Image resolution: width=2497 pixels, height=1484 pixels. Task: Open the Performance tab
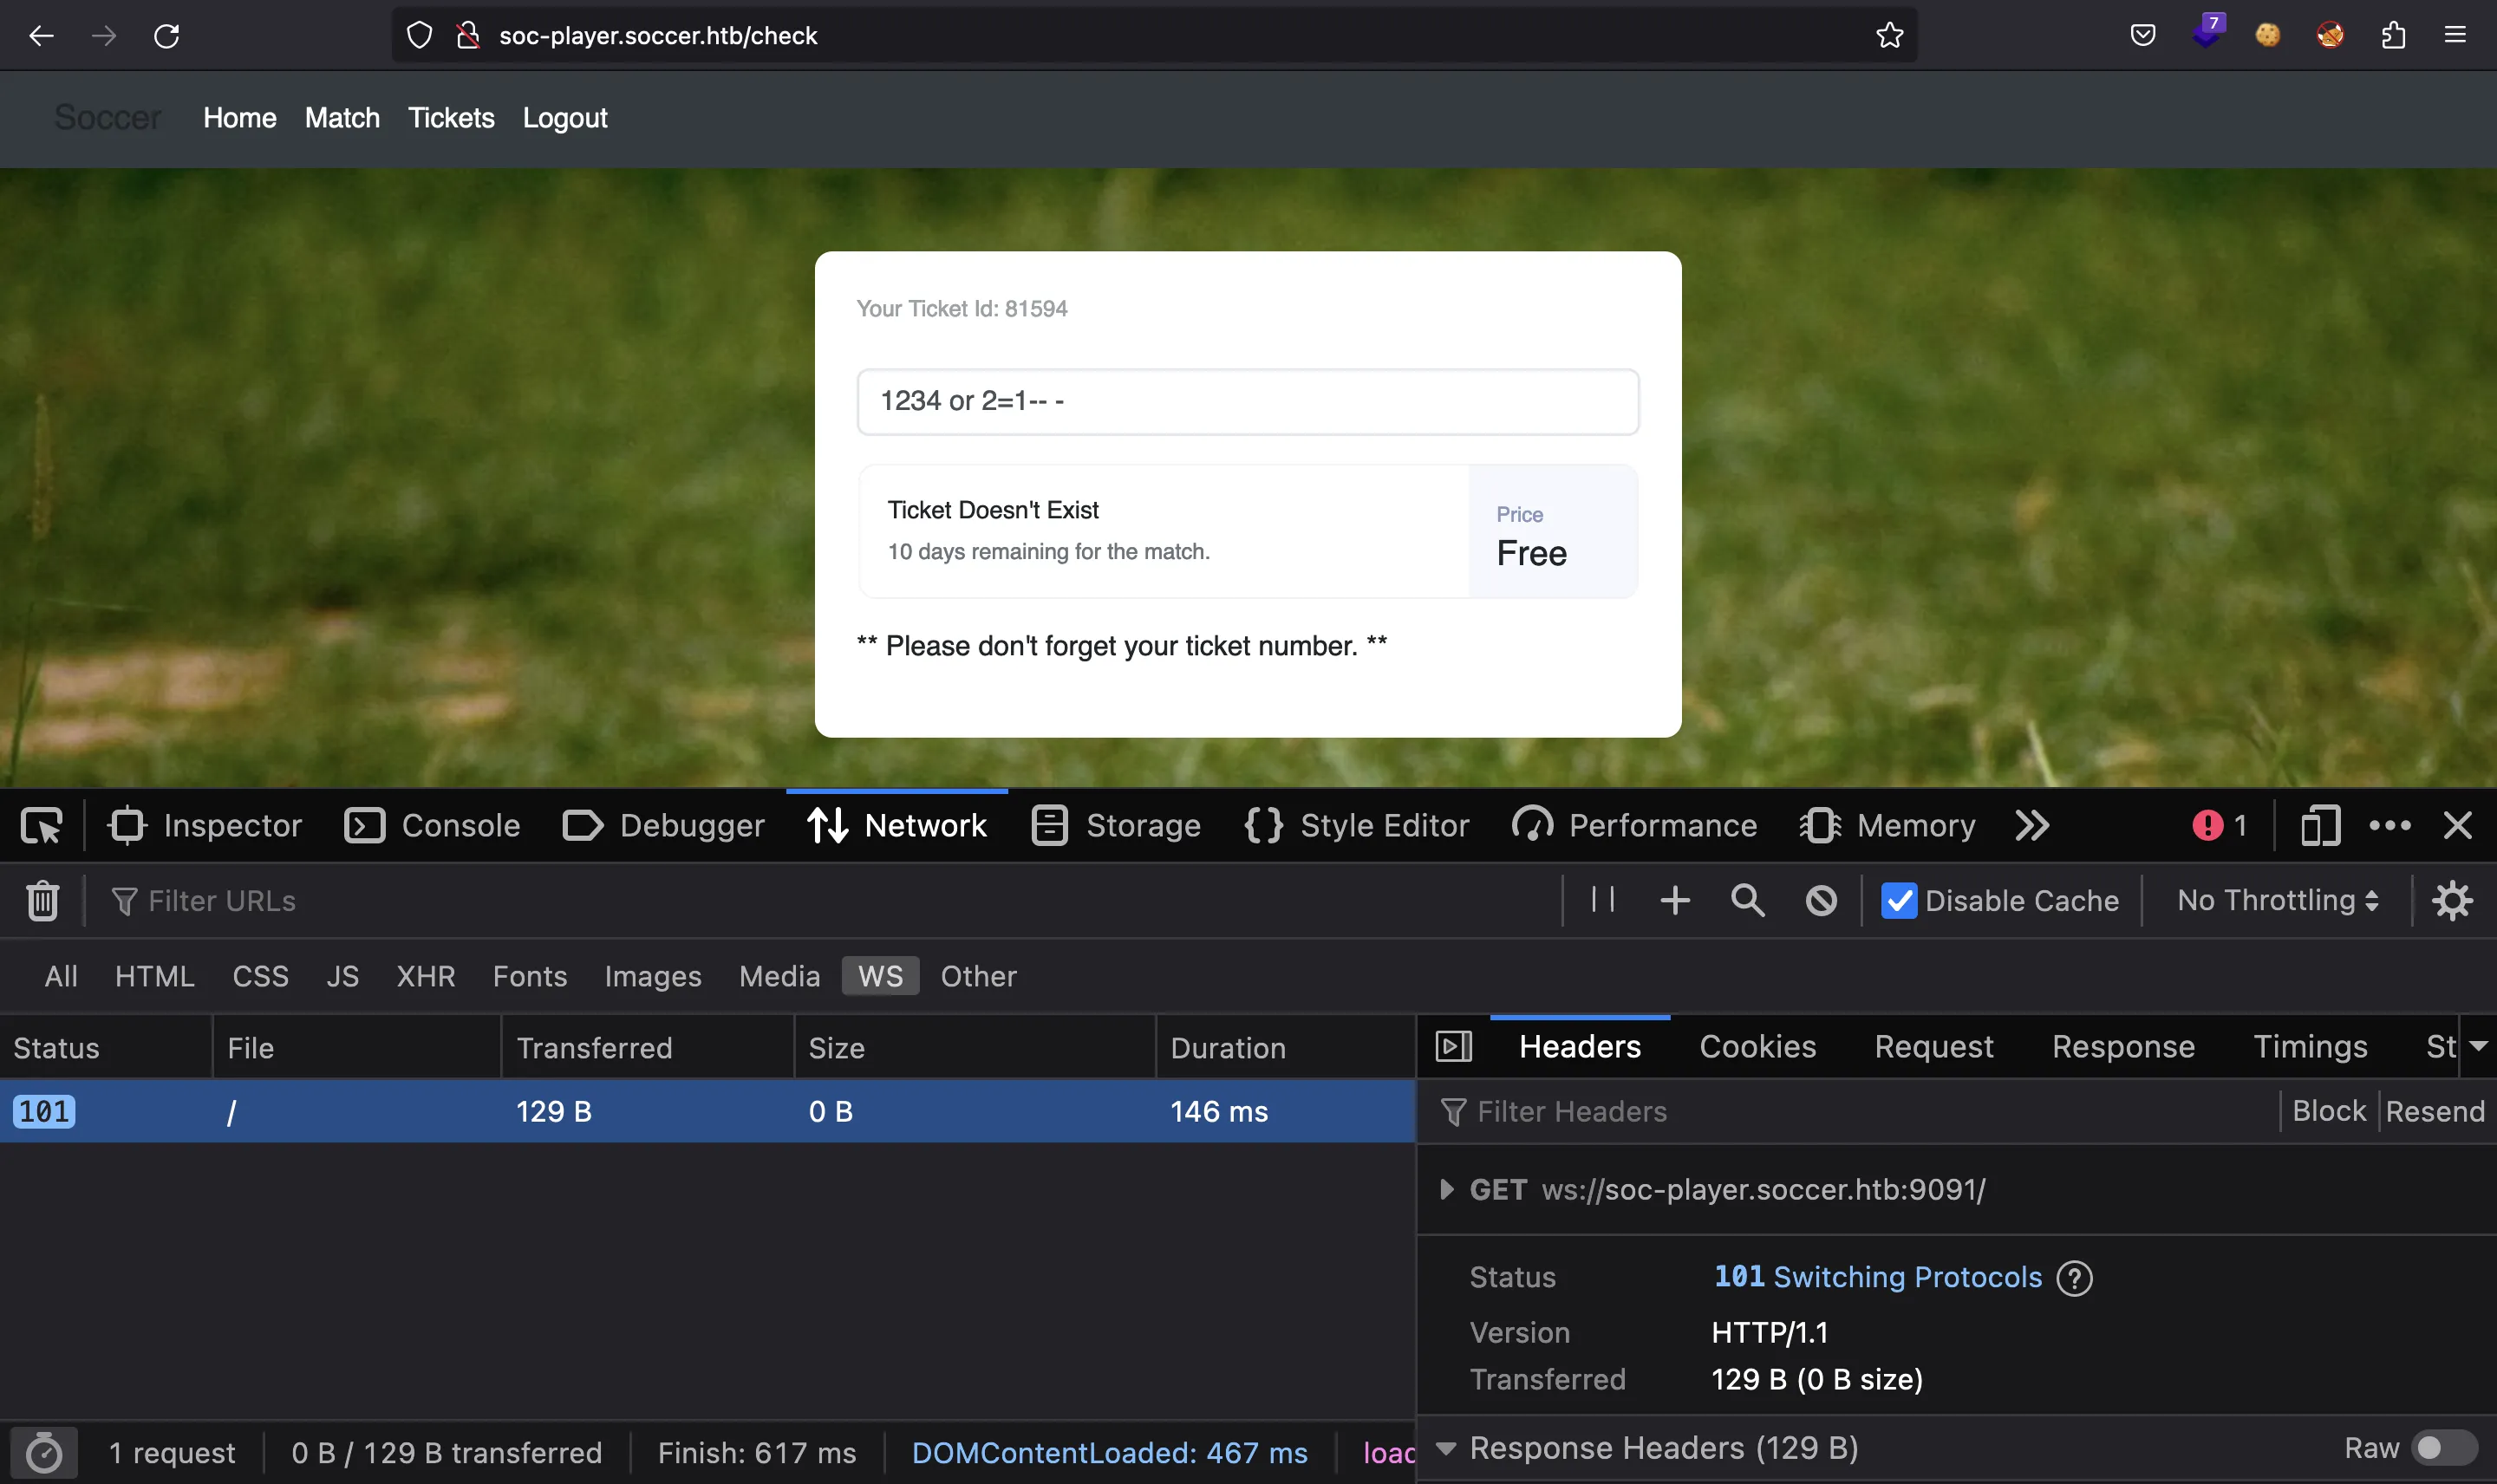(1634, 825)
